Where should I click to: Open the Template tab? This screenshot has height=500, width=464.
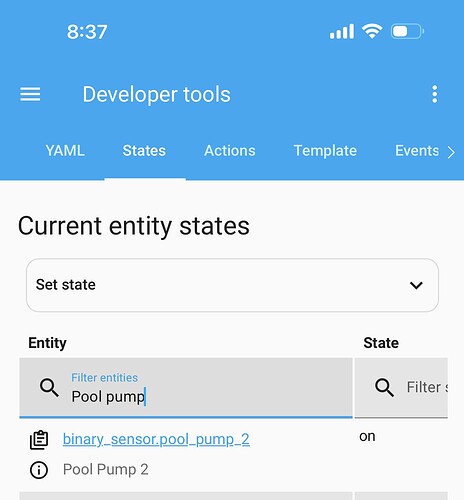point(325,151)
